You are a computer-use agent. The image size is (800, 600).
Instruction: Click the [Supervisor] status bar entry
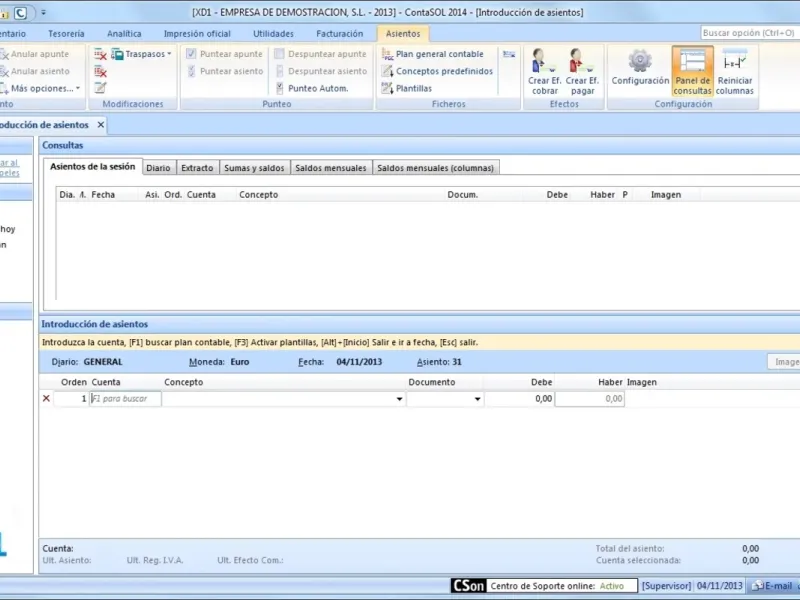tap(666, 586)
